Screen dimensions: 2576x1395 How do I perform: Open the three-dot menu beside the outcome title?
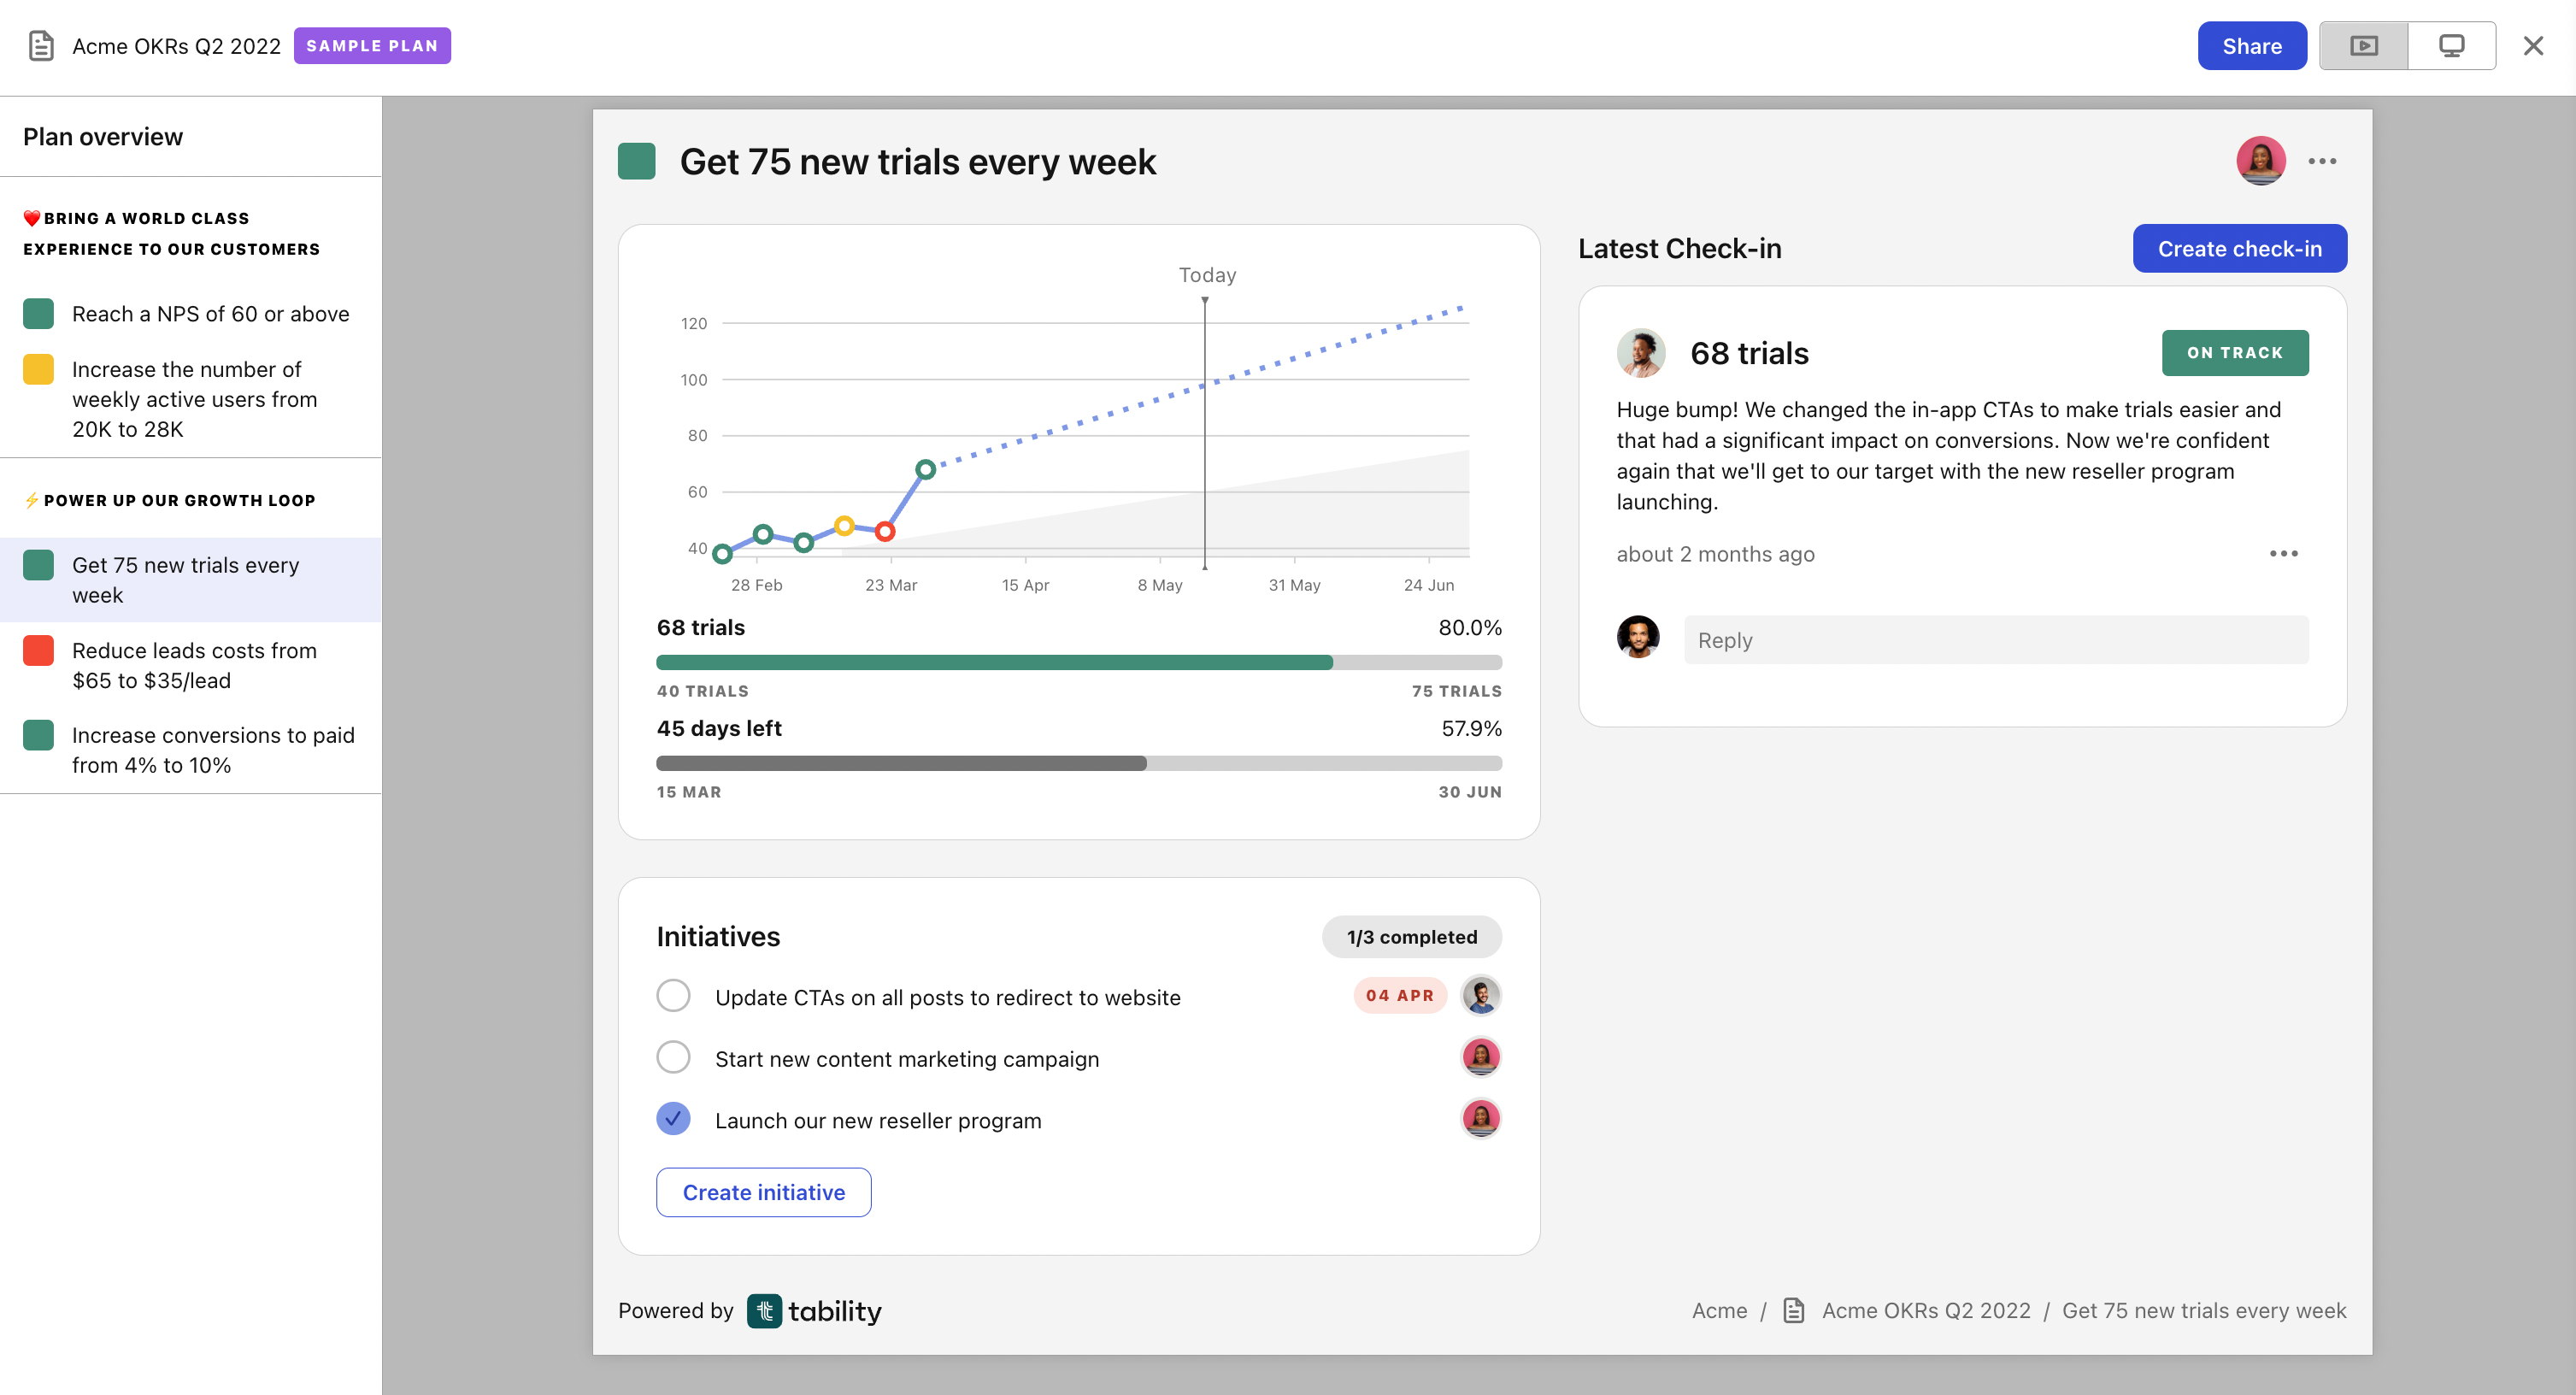[2322, 161]
